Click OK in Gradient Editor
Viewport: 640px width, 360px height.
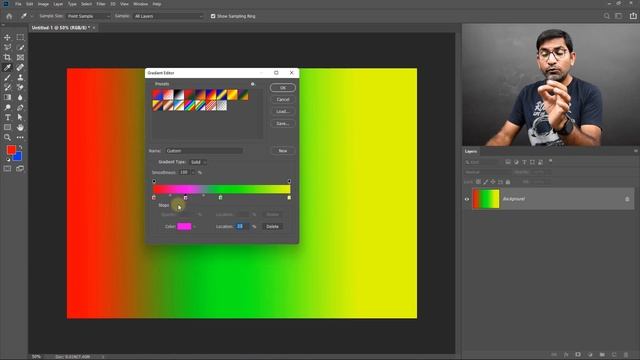282,88
